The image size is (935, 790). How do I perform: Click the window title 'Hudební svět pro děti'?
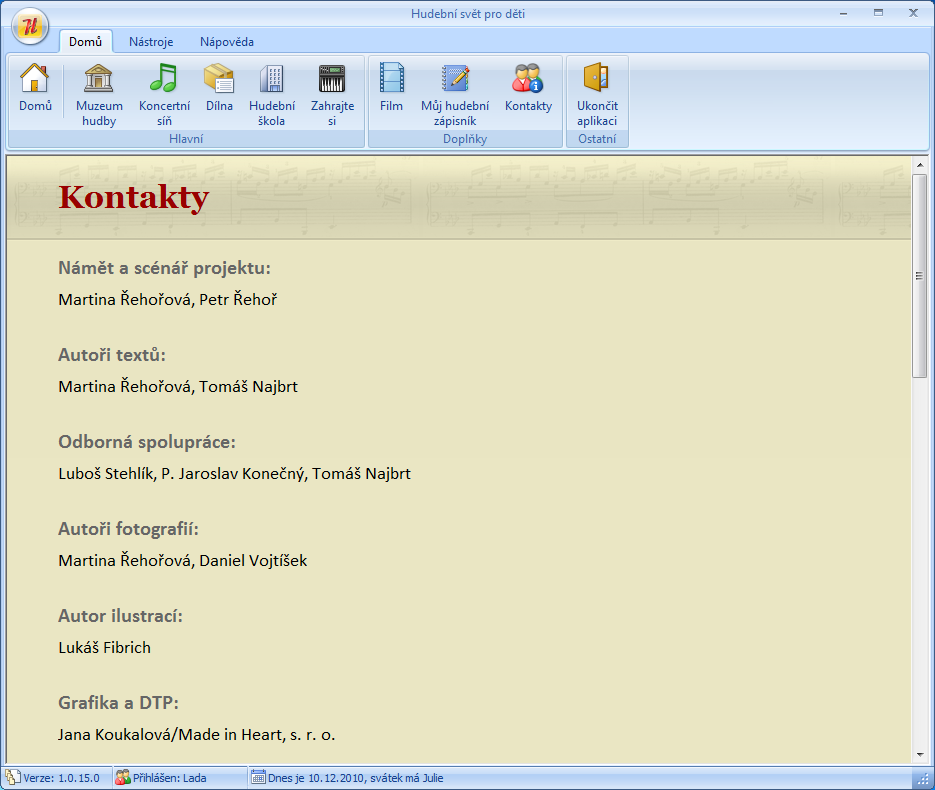click(468, 14)
